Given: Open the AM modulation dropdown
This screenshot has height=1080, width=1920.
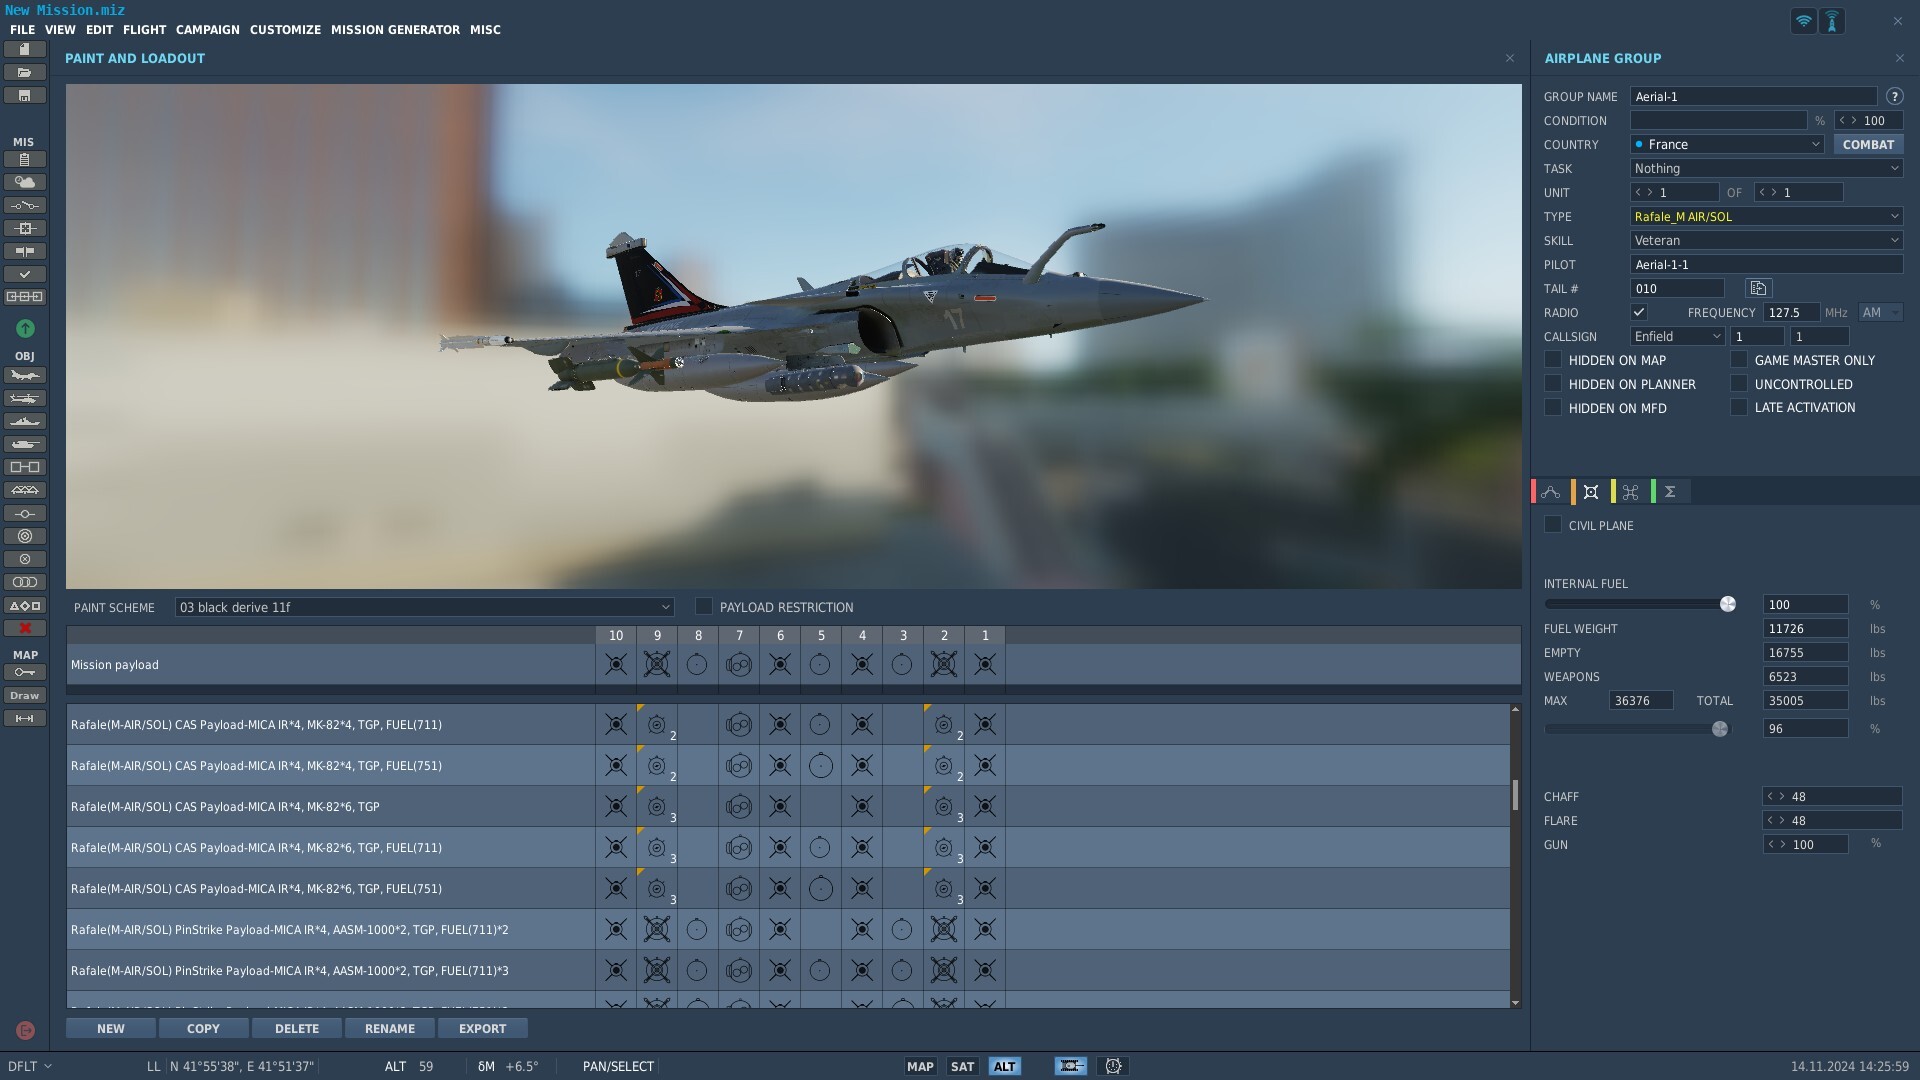Looking at the screenshot, I should click(1880, 312).
